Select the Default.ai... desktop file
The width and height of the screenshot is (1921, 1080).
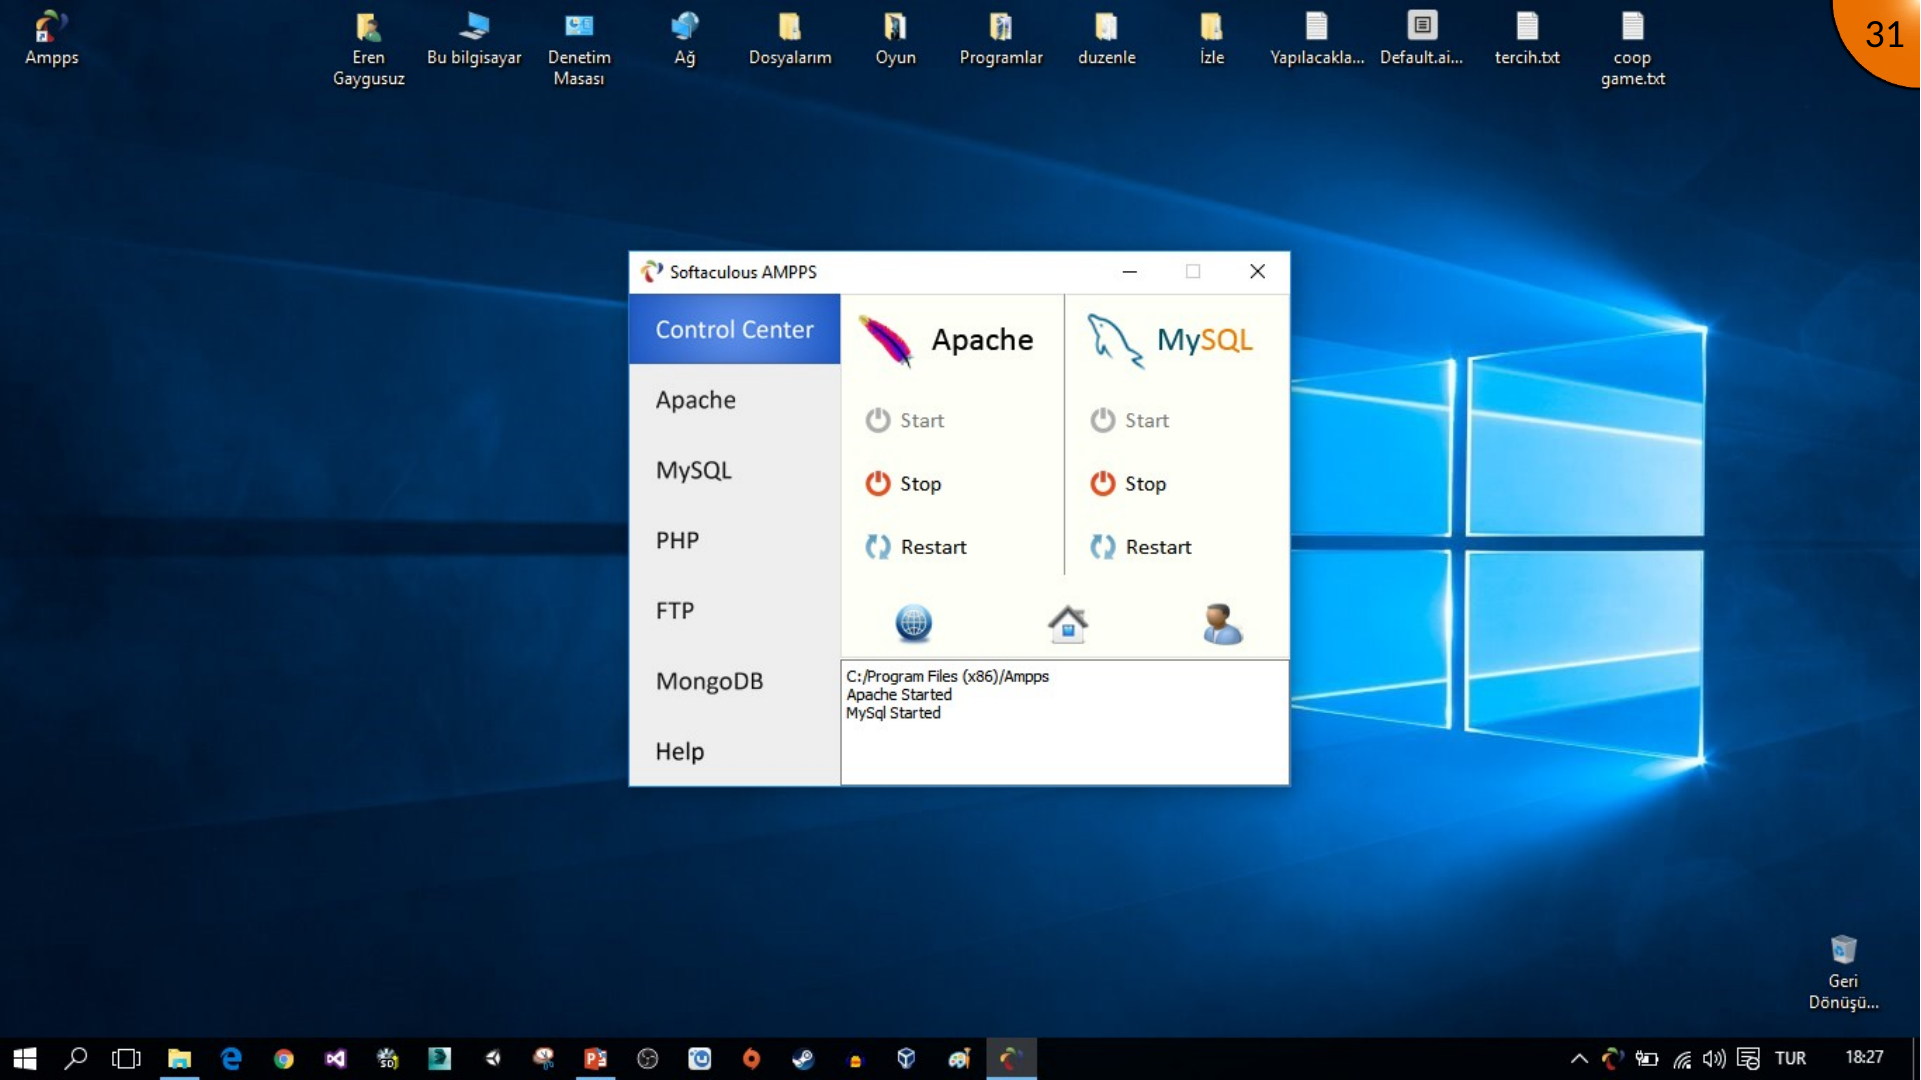(1422, 39)
